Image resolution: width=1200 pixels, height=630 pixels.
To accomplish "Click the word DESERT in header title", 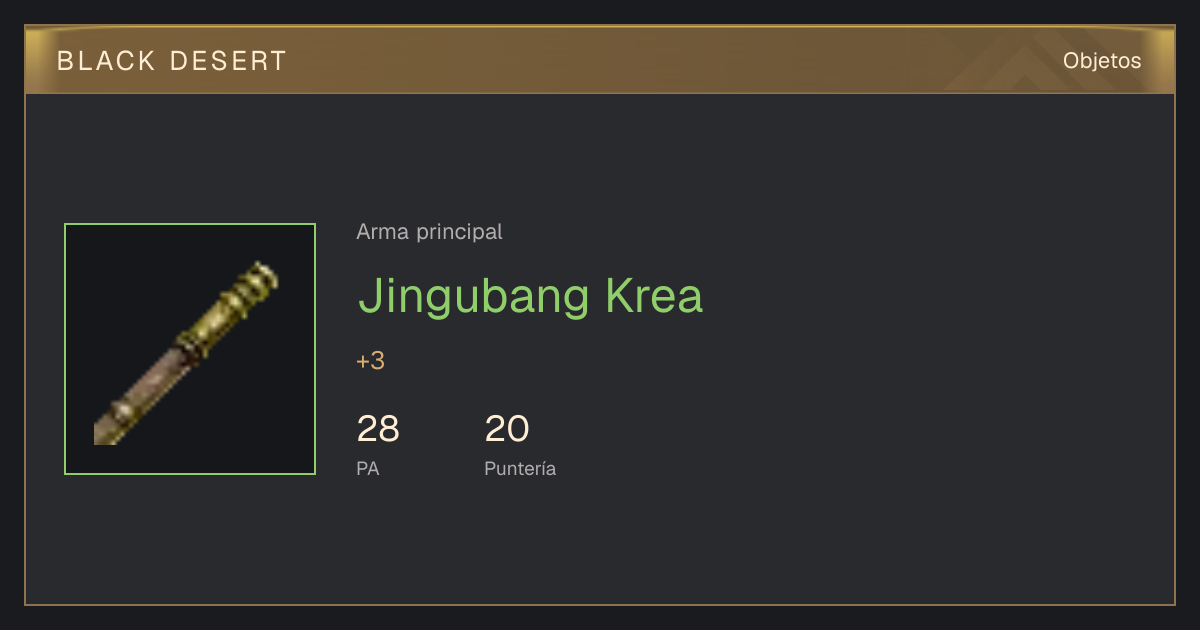I will coord(228,61).
